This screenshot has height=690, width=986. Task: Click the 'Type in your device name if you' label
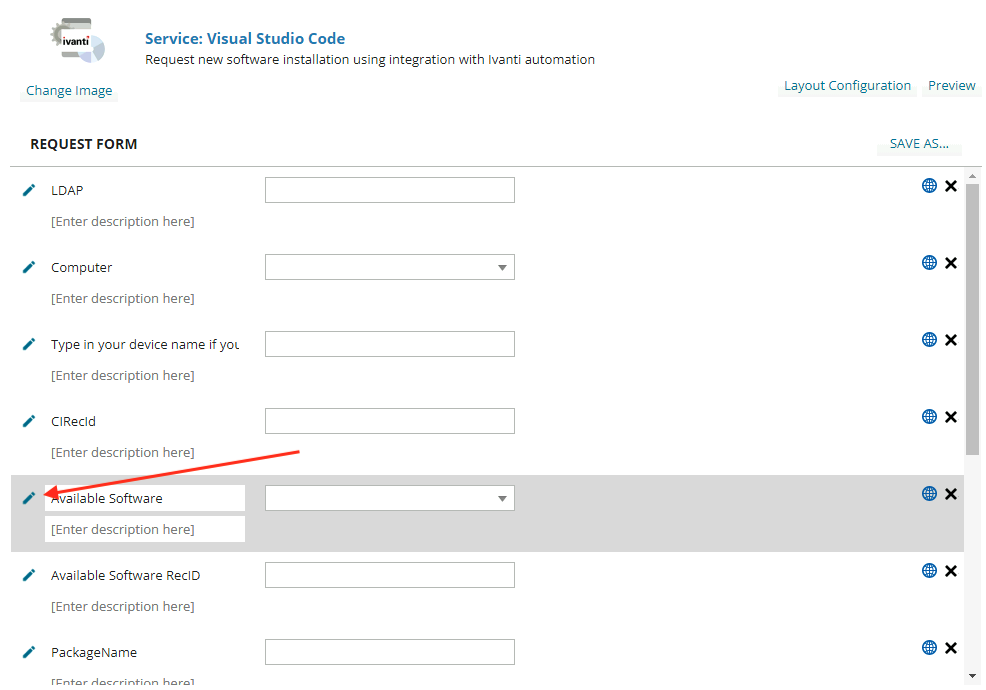click(x=145, y=345)
